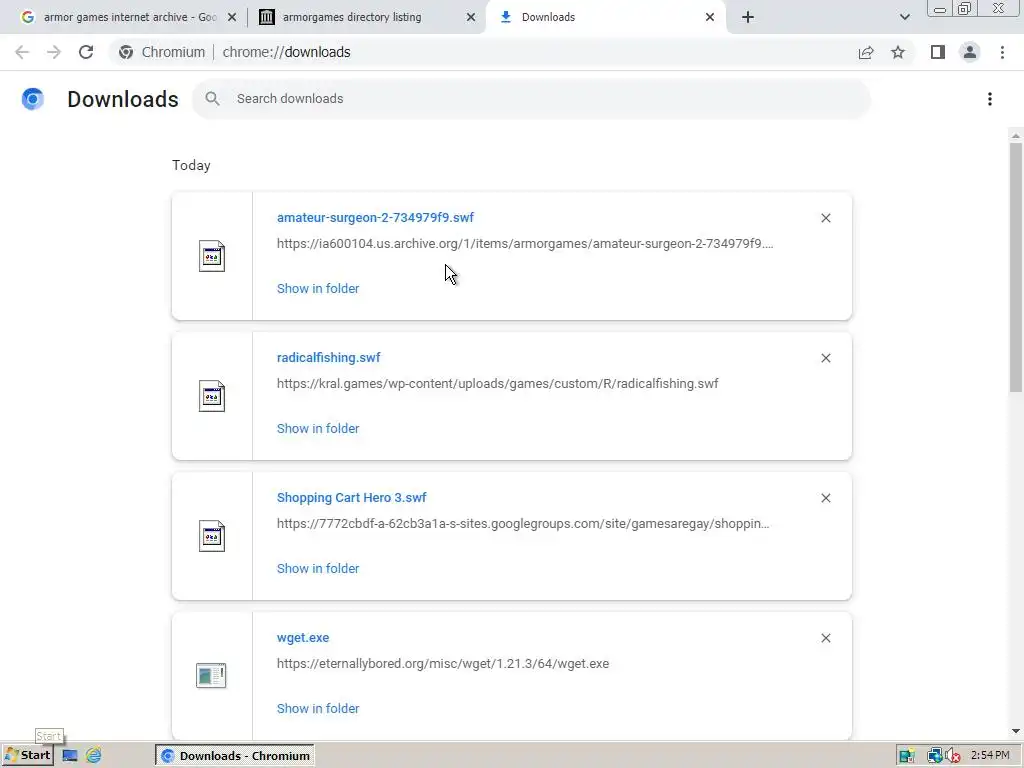Close the Downloads tab
This screenshot has height=768, width=1024.
point(710,18)
